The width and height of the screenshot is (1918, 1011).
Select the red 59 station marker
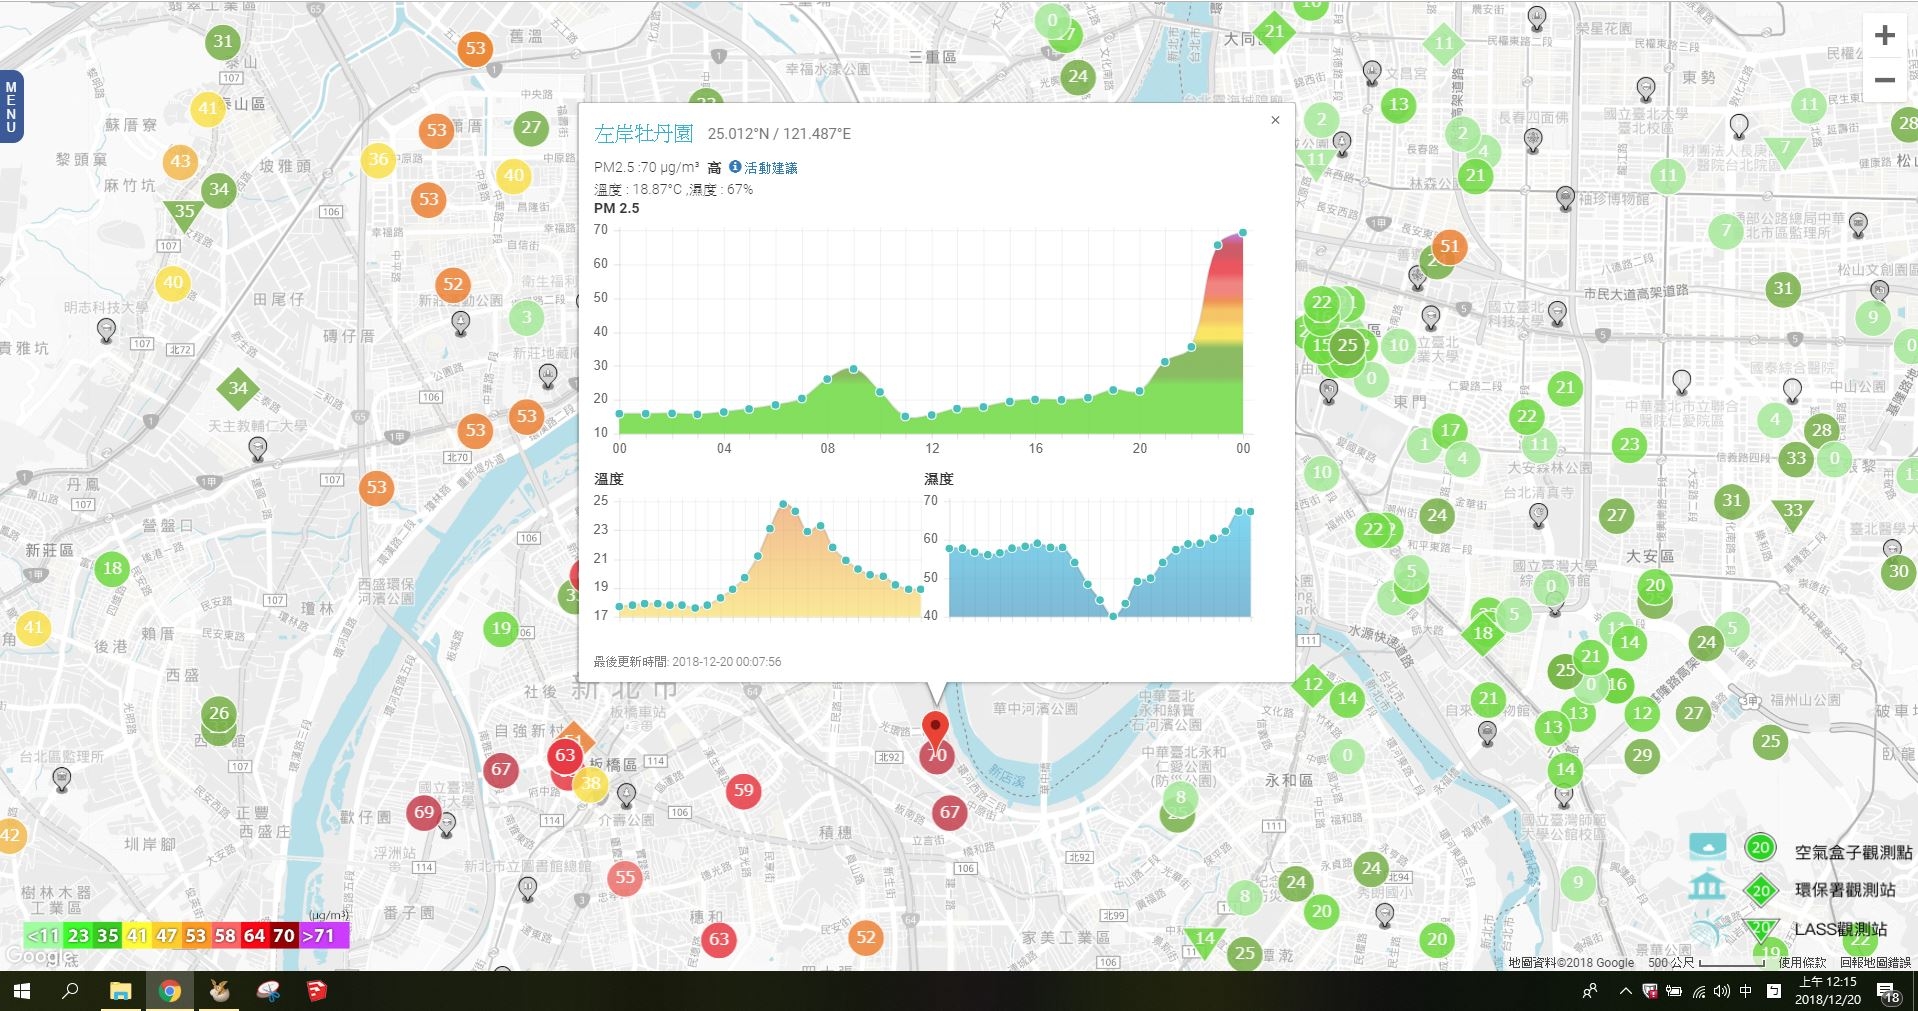pyautogui.click(x=743, y=790)
